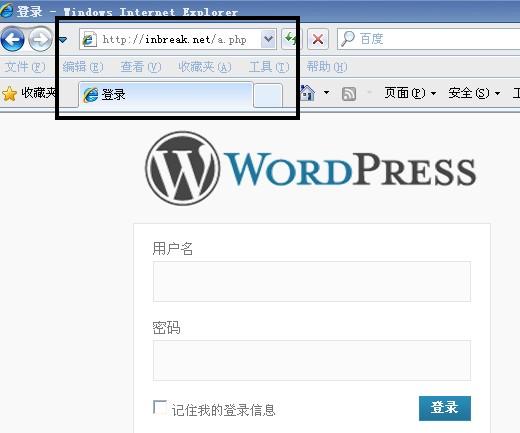The width and height of the screenshot is (520, 433).
Task: Click the 密码 password input field
Action: coord(312,360)
